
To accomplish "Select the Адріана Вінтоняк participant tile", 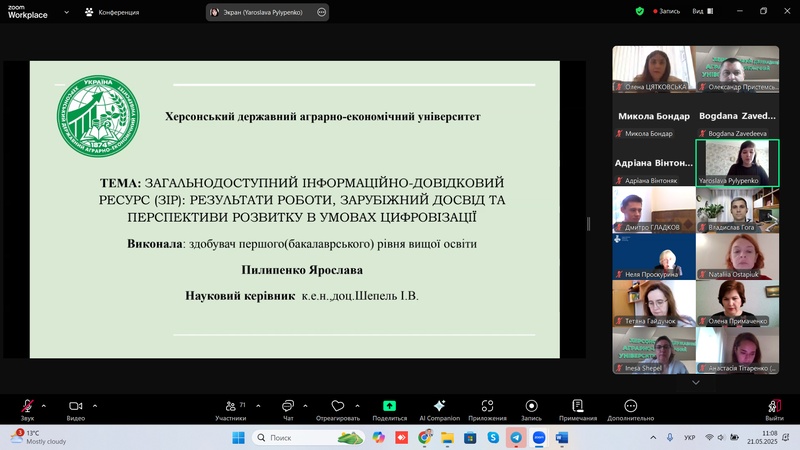I will (x=654, y=163).
